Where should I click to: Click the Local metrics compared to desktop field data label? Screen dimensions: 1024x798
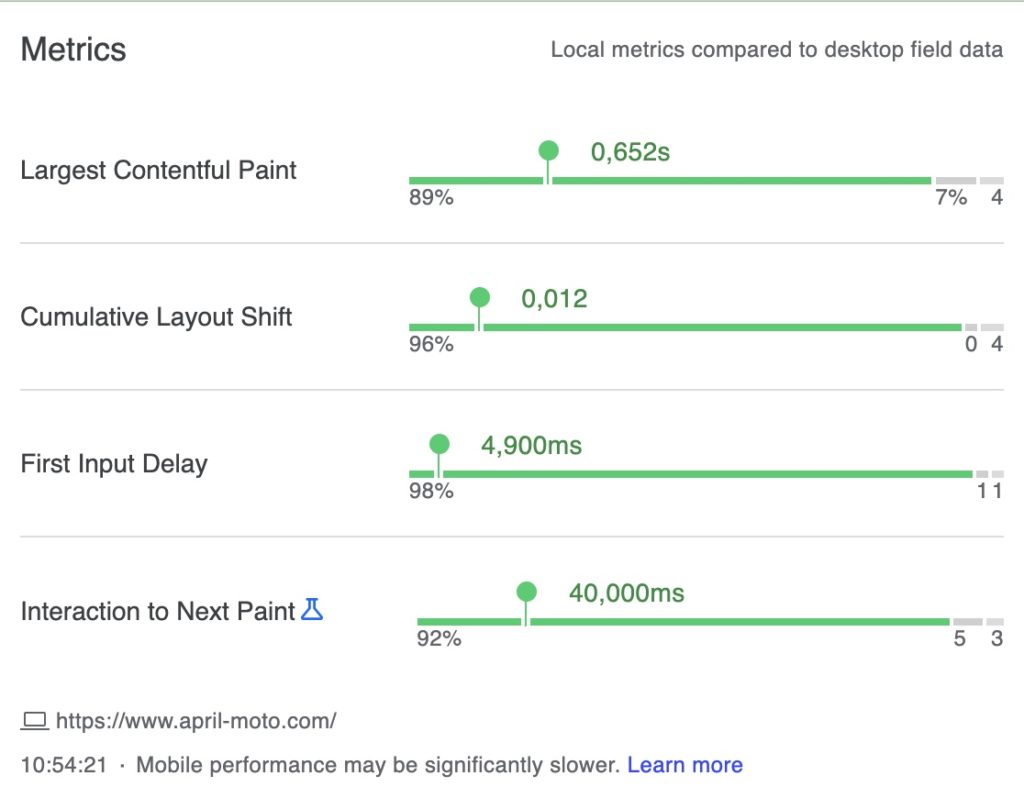click(x=775, y=49)
